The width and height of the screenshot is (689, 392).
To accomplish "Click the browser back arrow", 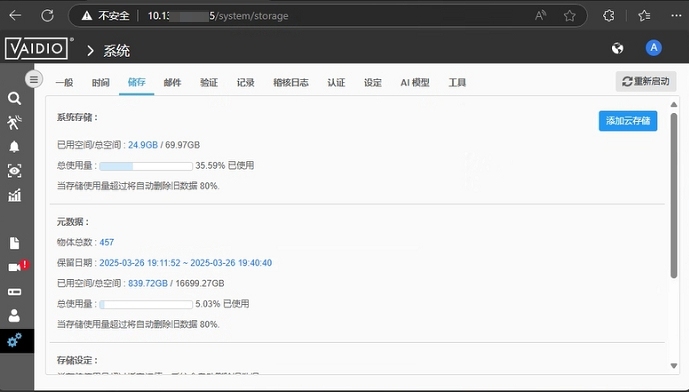I will tap(15, 16).
